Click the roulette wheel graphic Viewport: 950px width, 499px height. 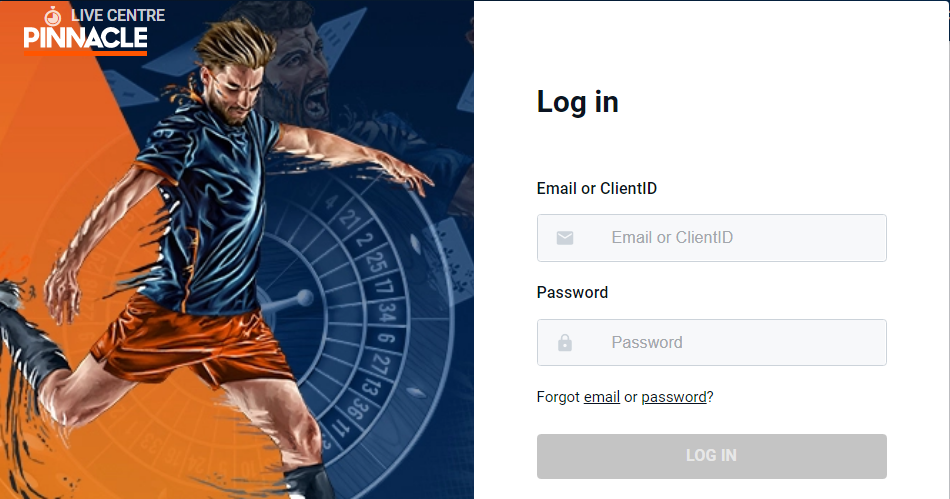point(339,315)
